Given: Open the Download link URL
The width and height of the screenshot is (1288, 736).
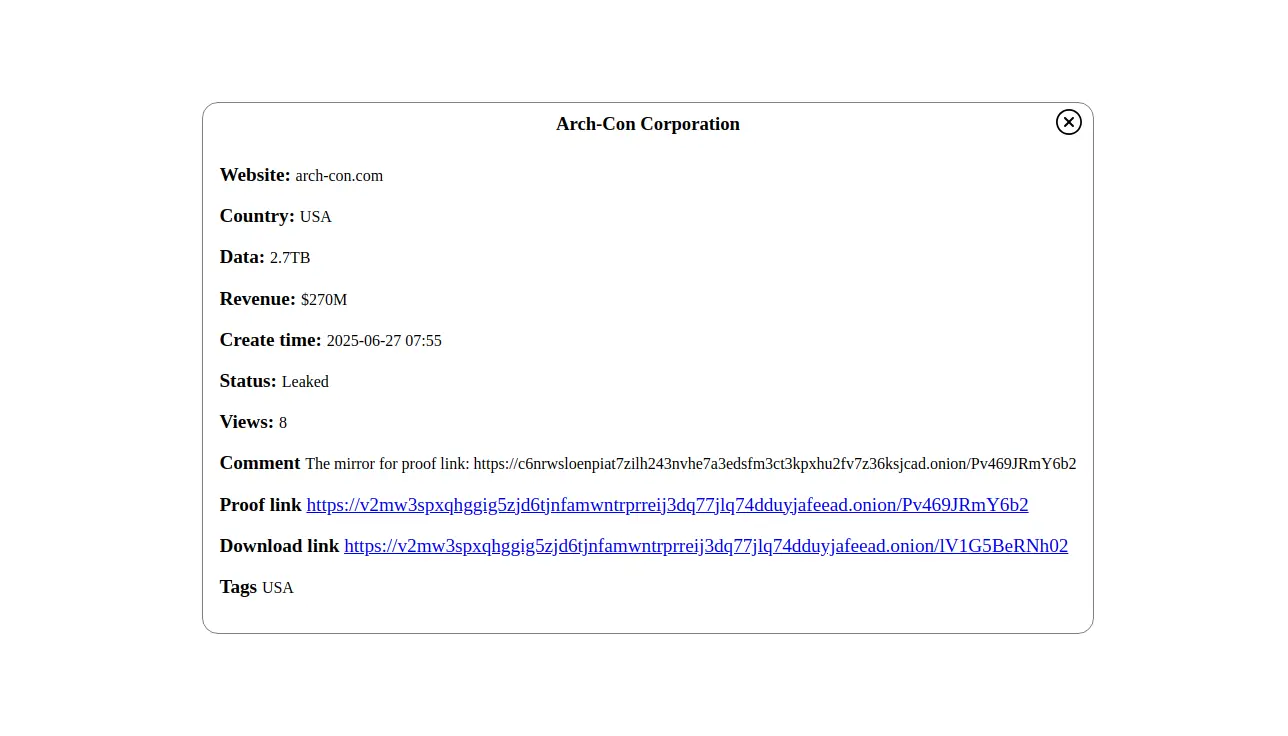Looking at the screenshot, I should (705, 546).
